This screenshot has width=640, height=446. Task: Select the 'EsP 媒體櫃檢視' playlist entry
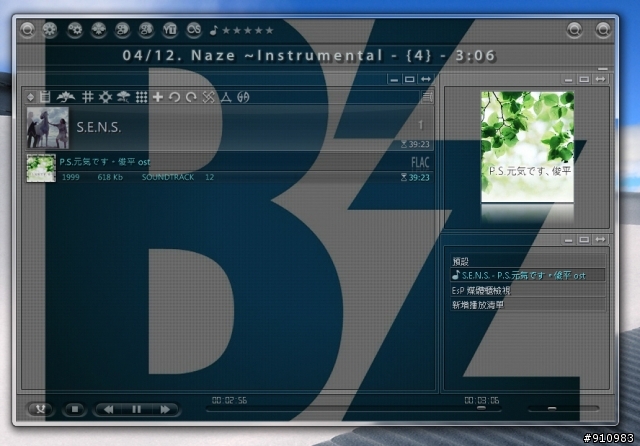(528, 290)
